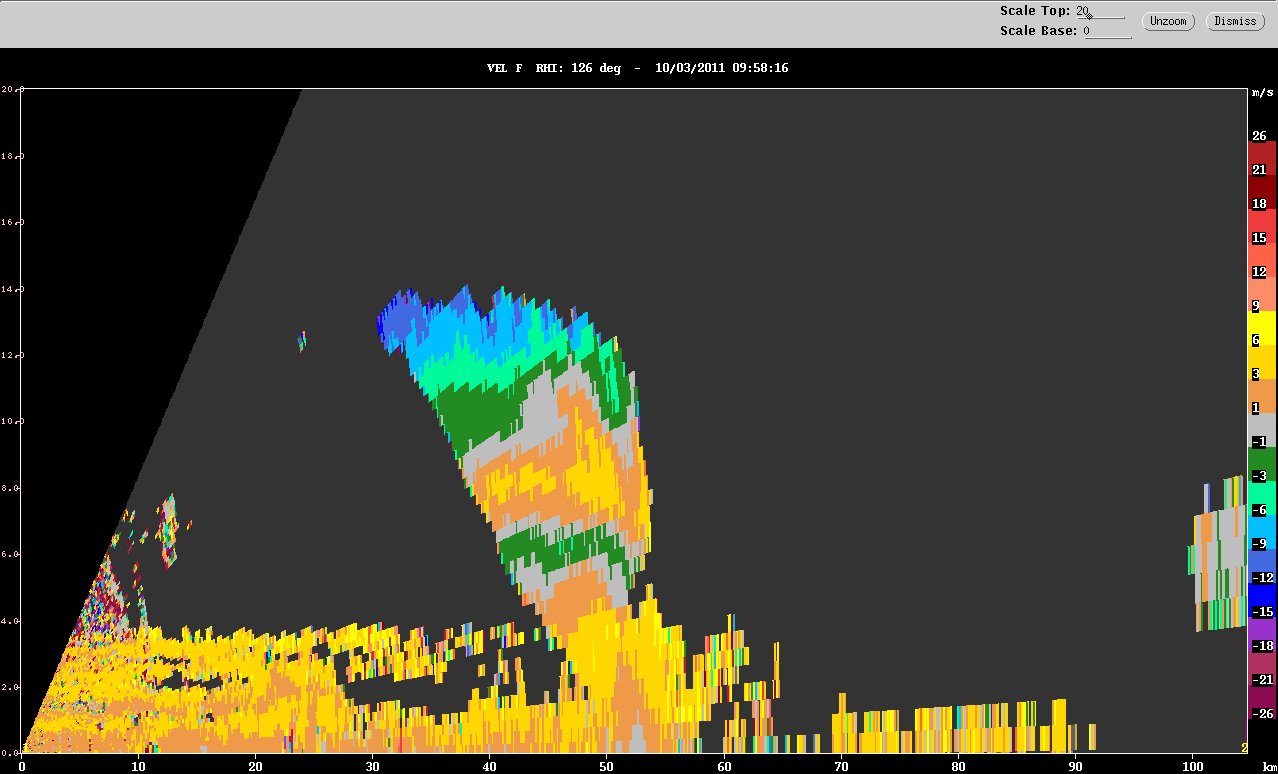Select the gray swatch between 1 and -1
The width and height of the screenshot is (1278, 774).
tap(1261, 428)
